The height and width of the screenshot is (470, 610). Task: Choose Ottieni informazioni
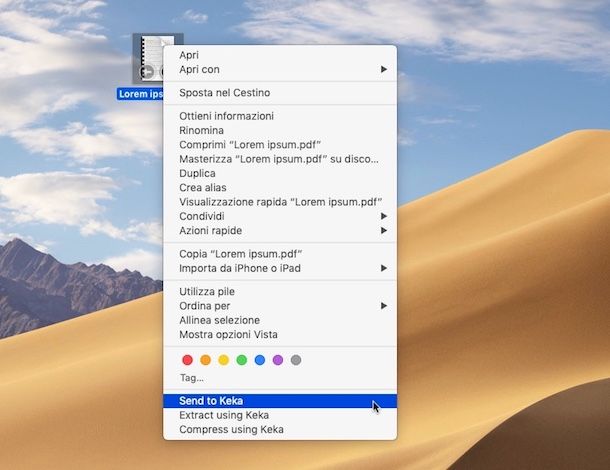[x=280, y=116]
